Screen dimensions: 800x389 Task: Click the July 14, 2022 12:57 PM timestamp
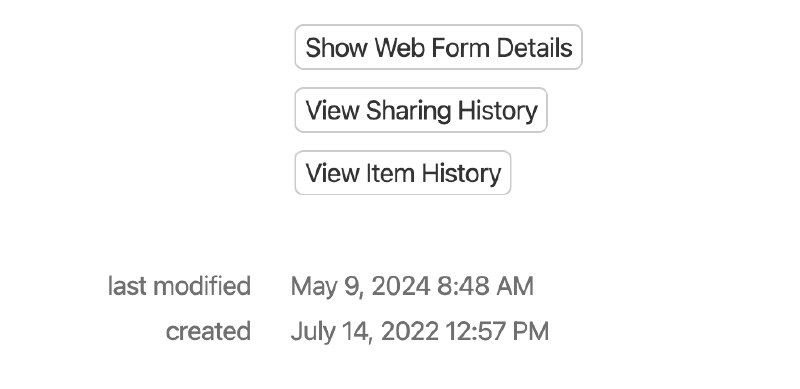pos(419,331)
